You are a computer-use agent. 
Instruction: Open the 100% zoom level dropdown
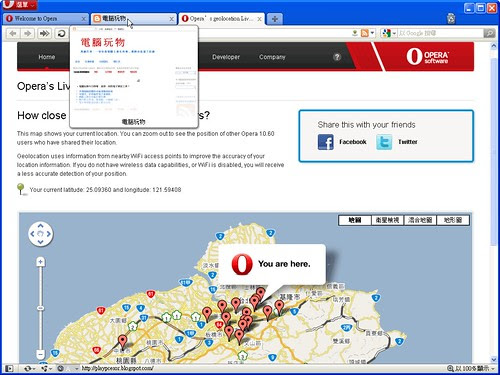tap(471, 368)
